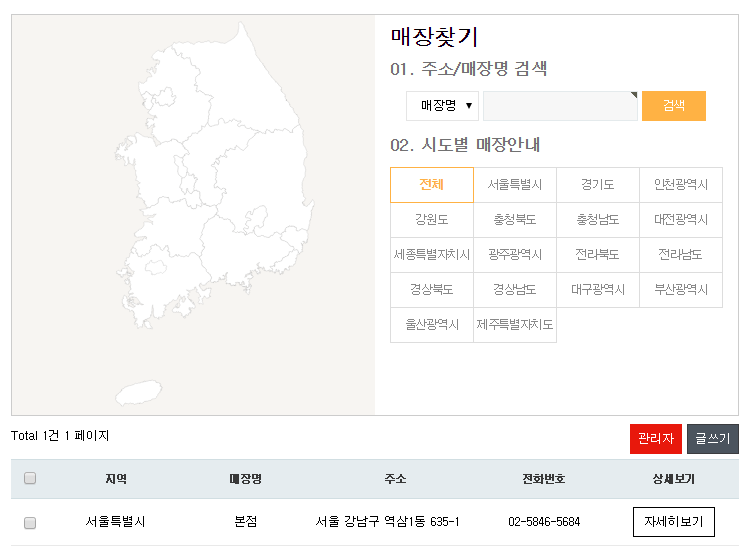Select the 전체 region tab
Screen dimensions: 748x552
click(x=432, y=185)
